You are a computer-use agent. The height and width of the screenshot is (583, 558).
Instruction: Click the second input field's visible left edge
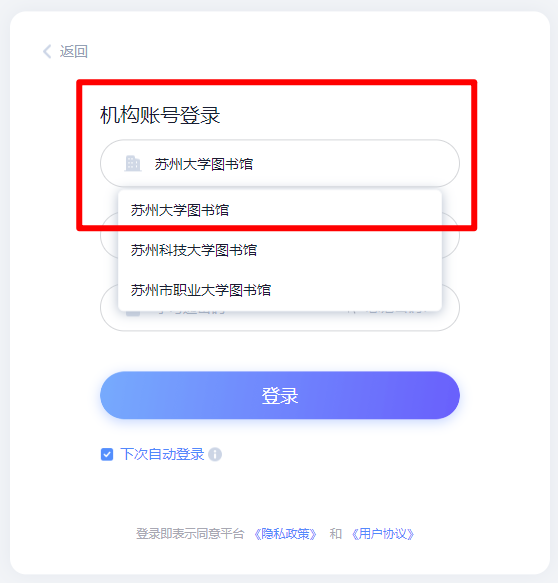click(x=109, y=235)
